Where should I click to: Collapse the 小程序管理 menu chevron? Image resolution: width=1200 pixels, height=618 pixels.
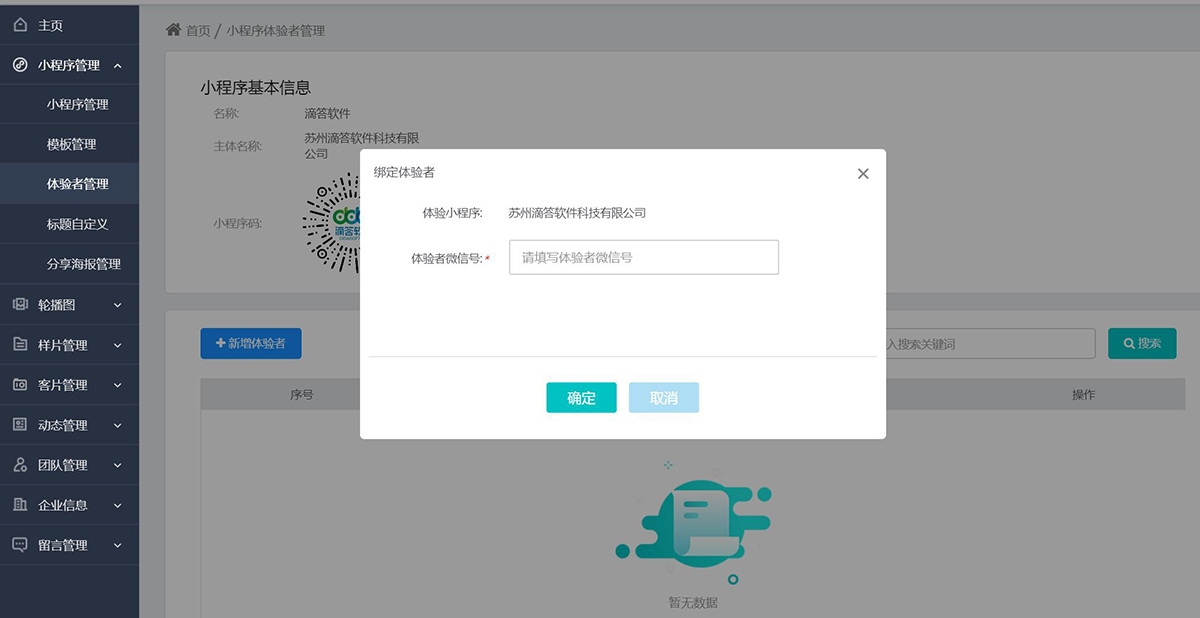tap(118, 66)
